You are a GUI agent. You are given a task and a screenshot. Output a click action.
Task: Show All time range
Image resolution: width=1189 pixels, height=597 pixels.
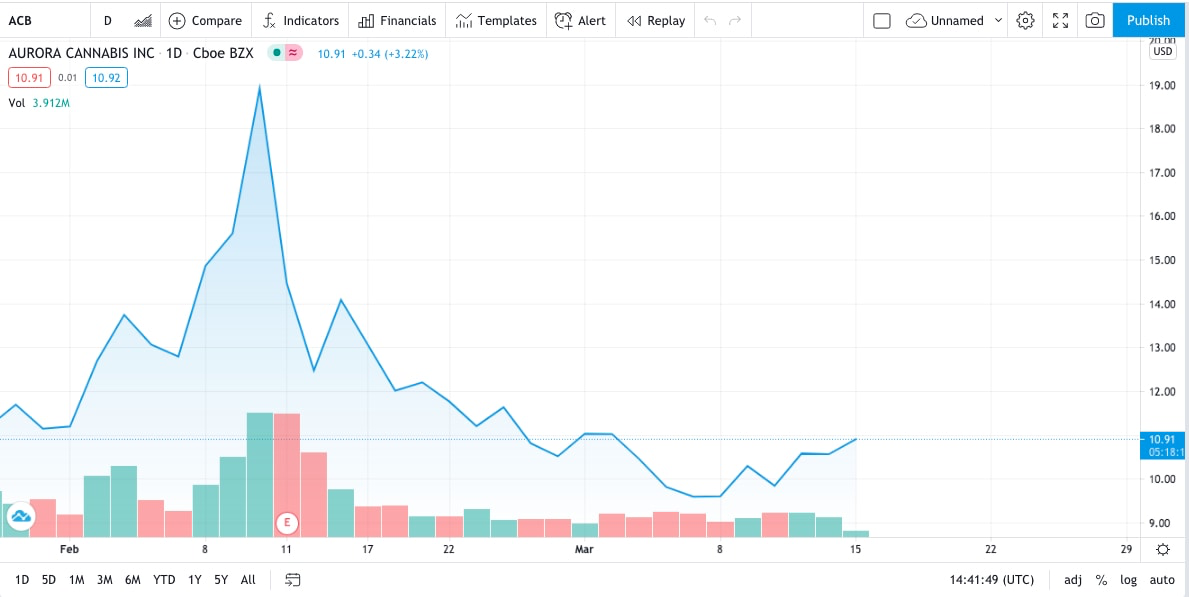point(248,580)
